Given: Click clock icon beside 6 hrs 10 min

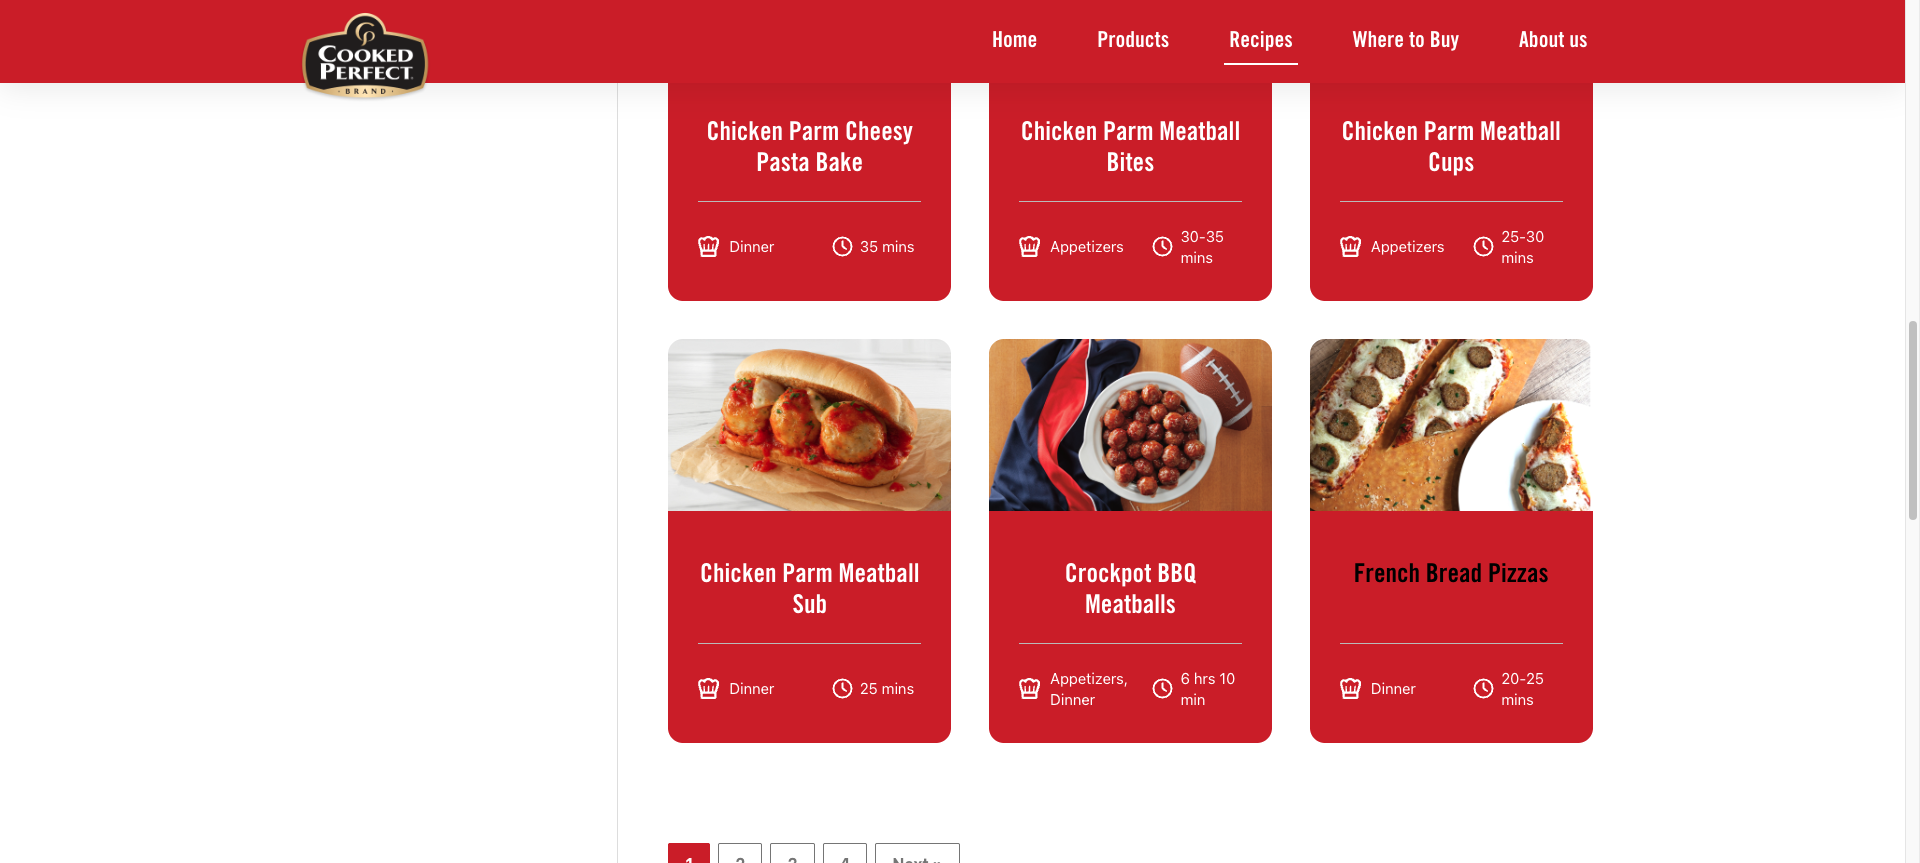Looking at the screenshot, I should pos(1162,688).
